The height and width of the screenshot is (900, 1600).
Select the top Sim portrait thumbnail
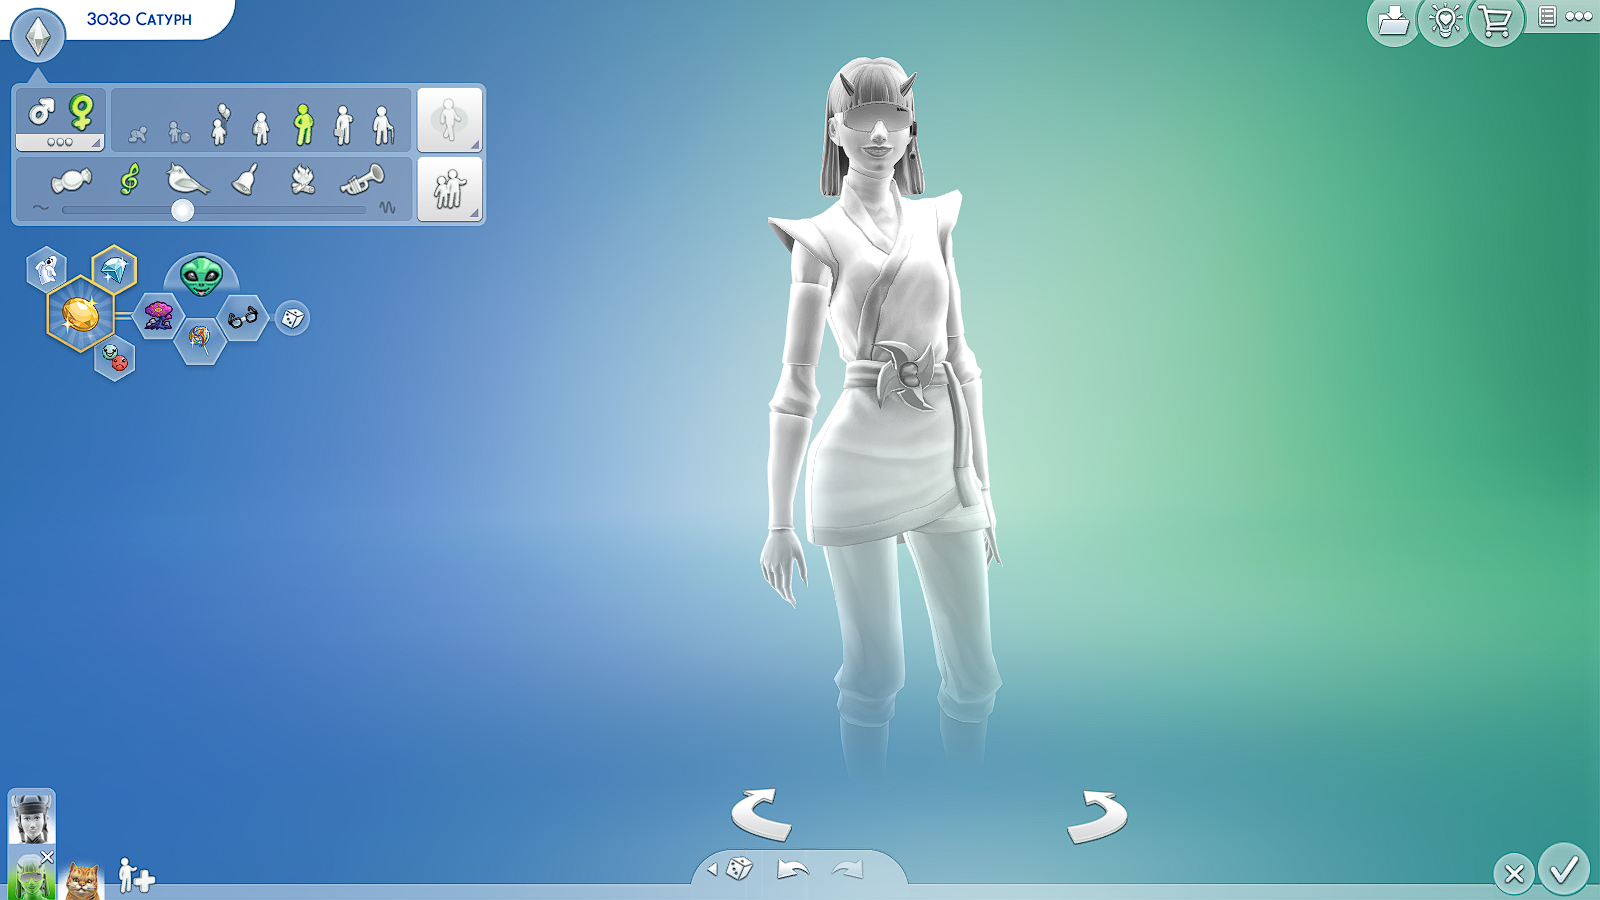tap(33, 820)
